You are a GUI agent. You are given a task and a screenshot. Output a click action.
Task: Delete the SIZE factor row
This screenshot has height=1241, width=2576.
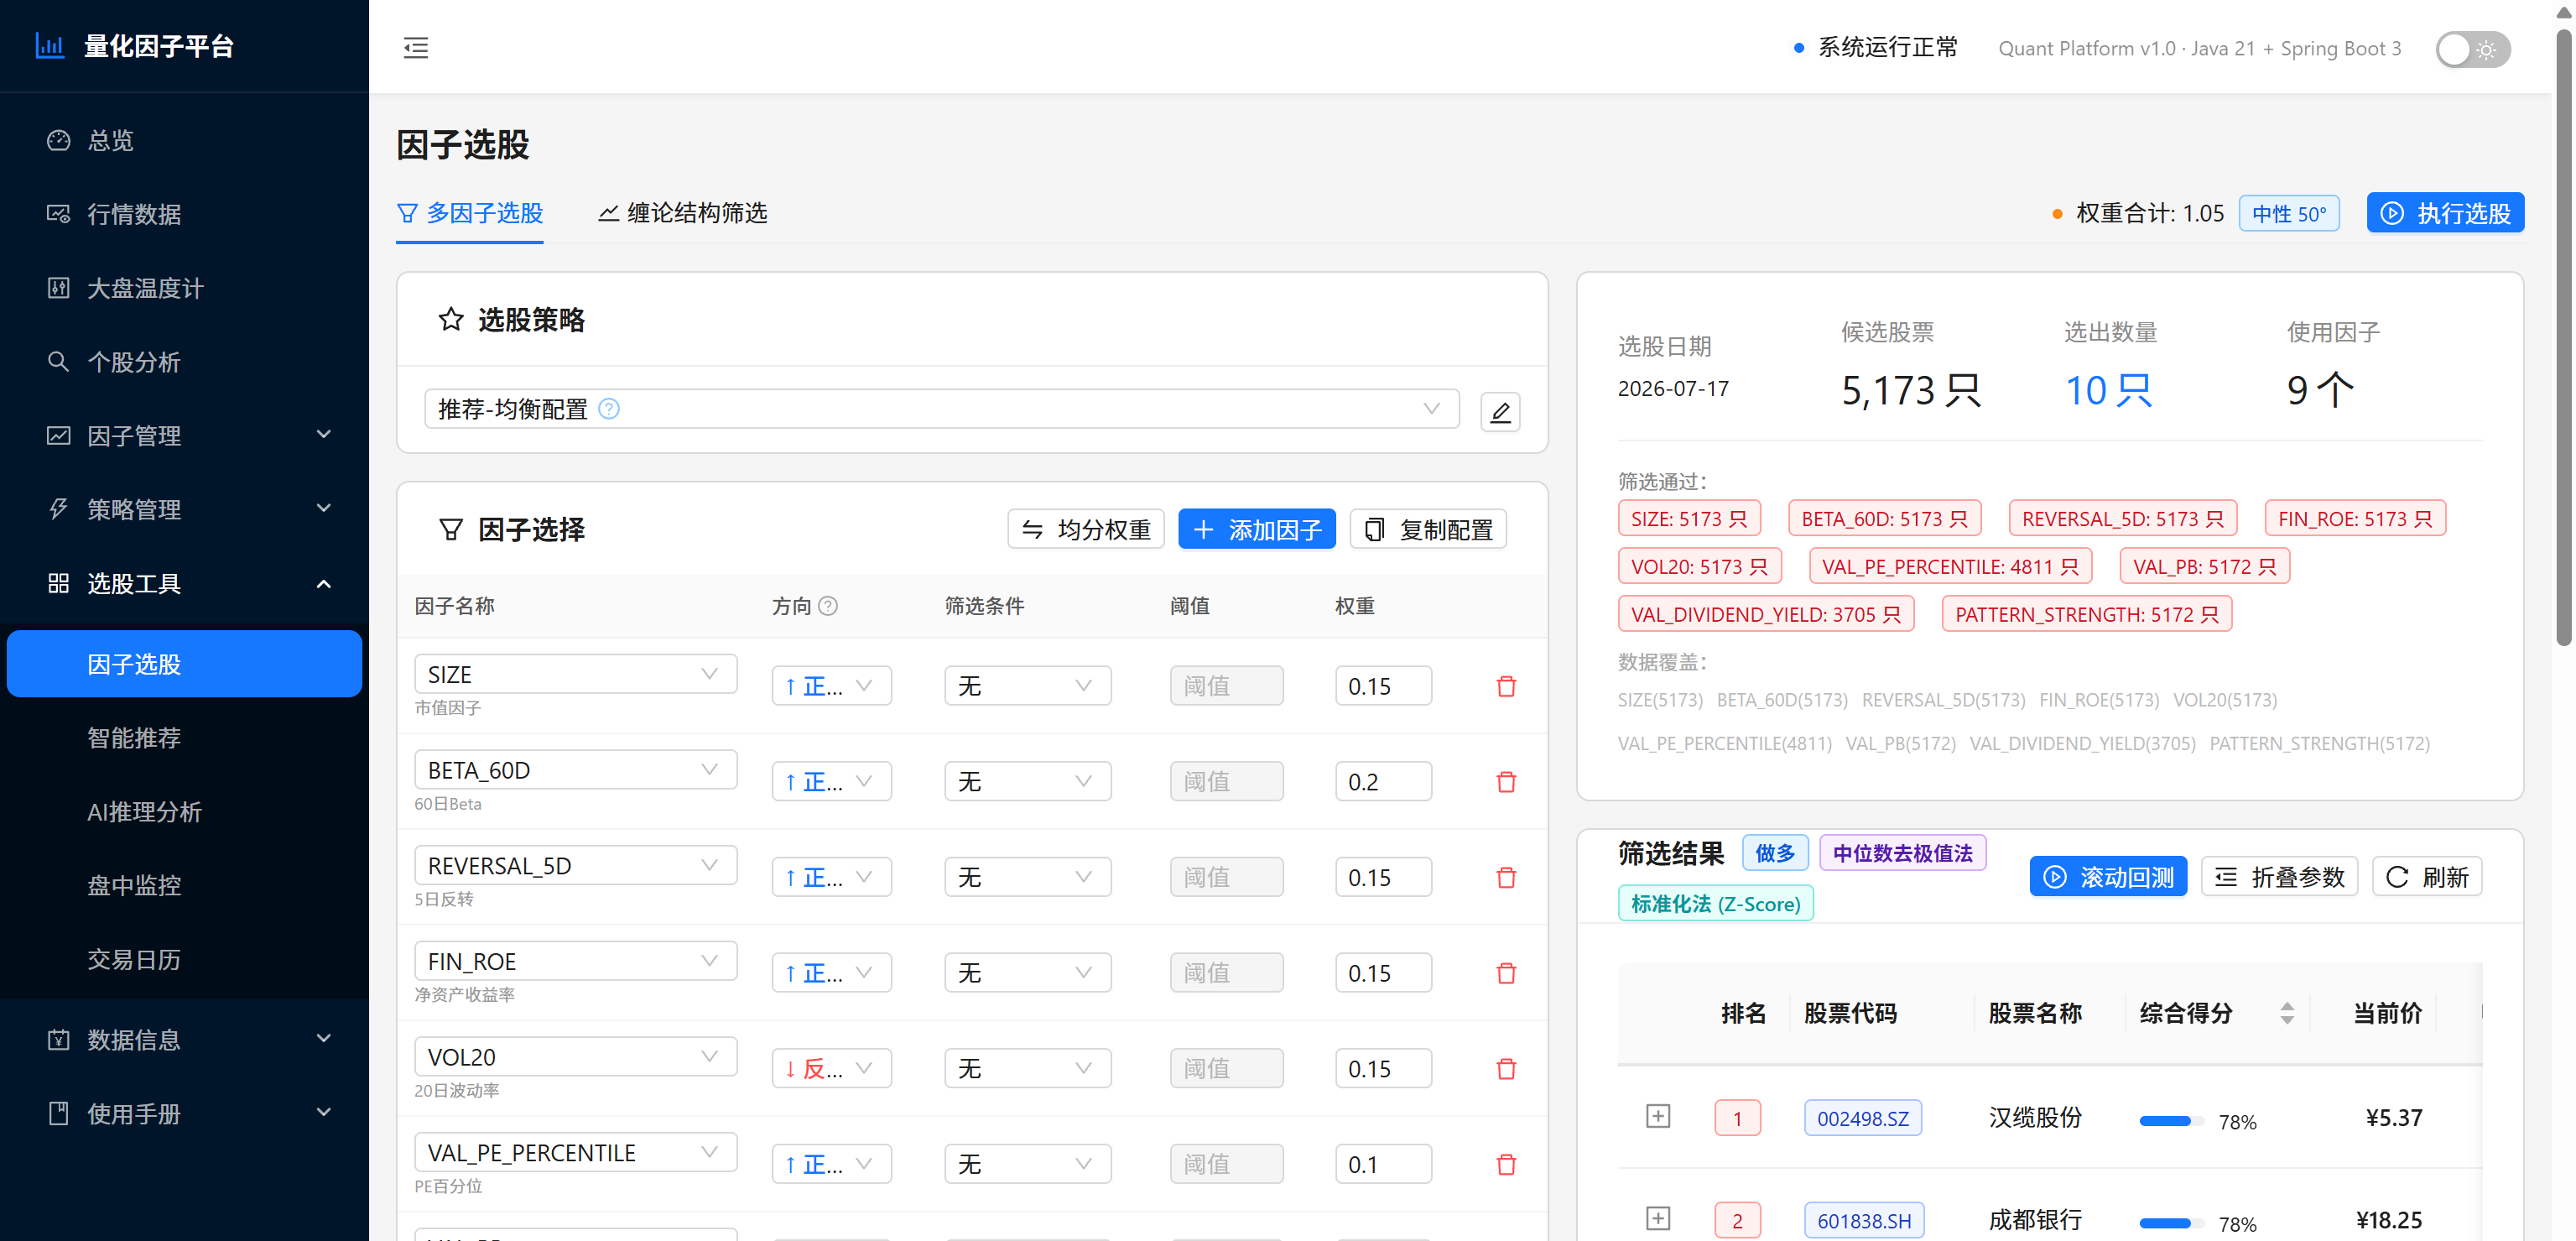pos(1506,686)
